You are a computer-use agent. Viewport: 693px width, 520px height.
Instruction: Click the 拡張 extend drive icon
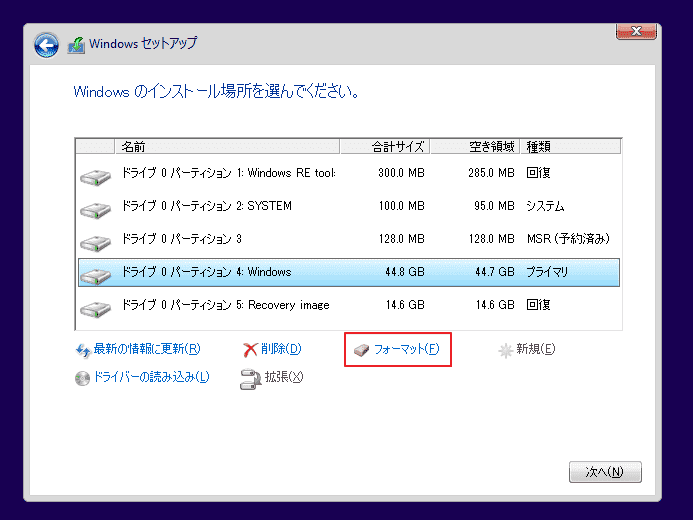tap(251, 379)
